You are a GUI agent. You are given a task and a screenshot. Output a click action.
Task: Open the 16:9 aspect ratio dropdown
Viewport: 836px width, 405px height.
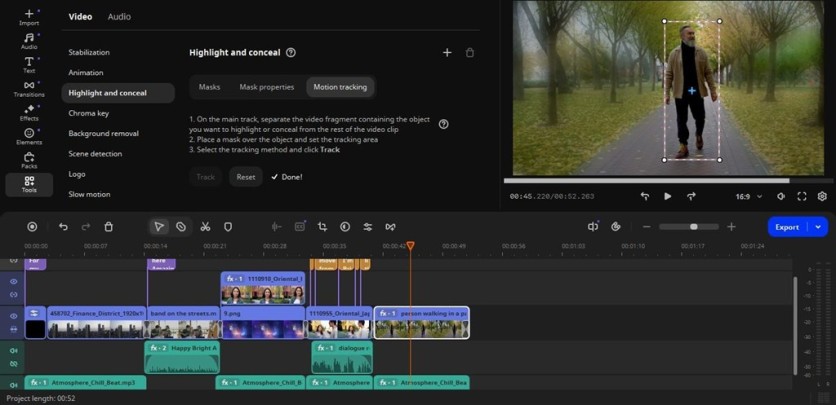[x=749, y=197]
